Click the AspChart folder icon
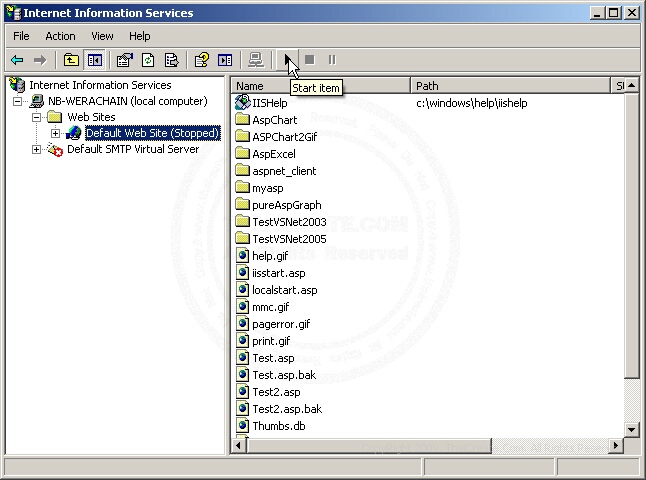The image size is (646, 480). (243, 120)
